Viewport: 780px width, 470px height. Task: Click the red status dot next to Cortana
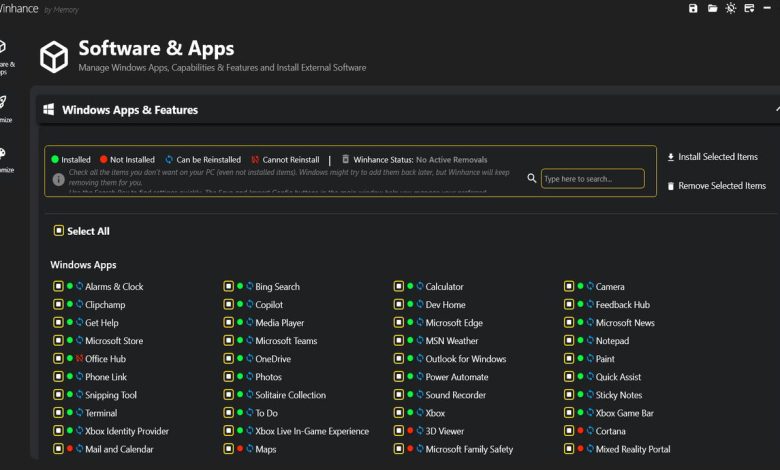[x=580, y=431]
